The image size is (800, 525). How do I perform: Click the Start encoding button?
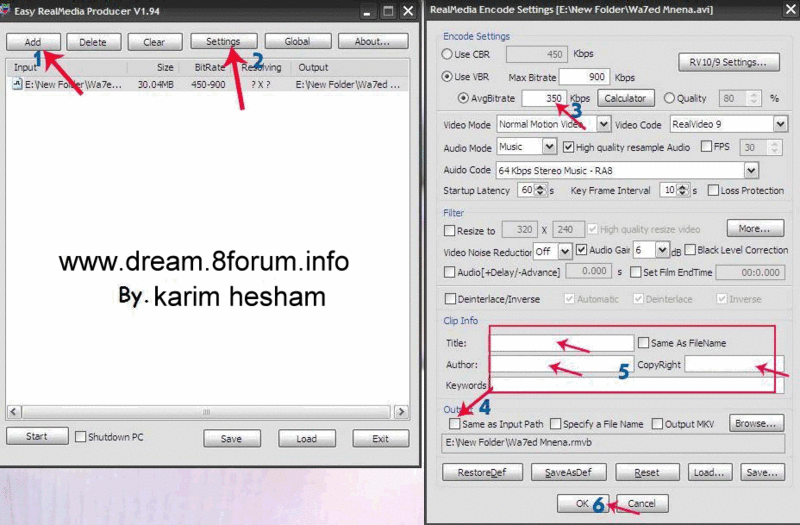pyautogui.click(x=37, y=436)
